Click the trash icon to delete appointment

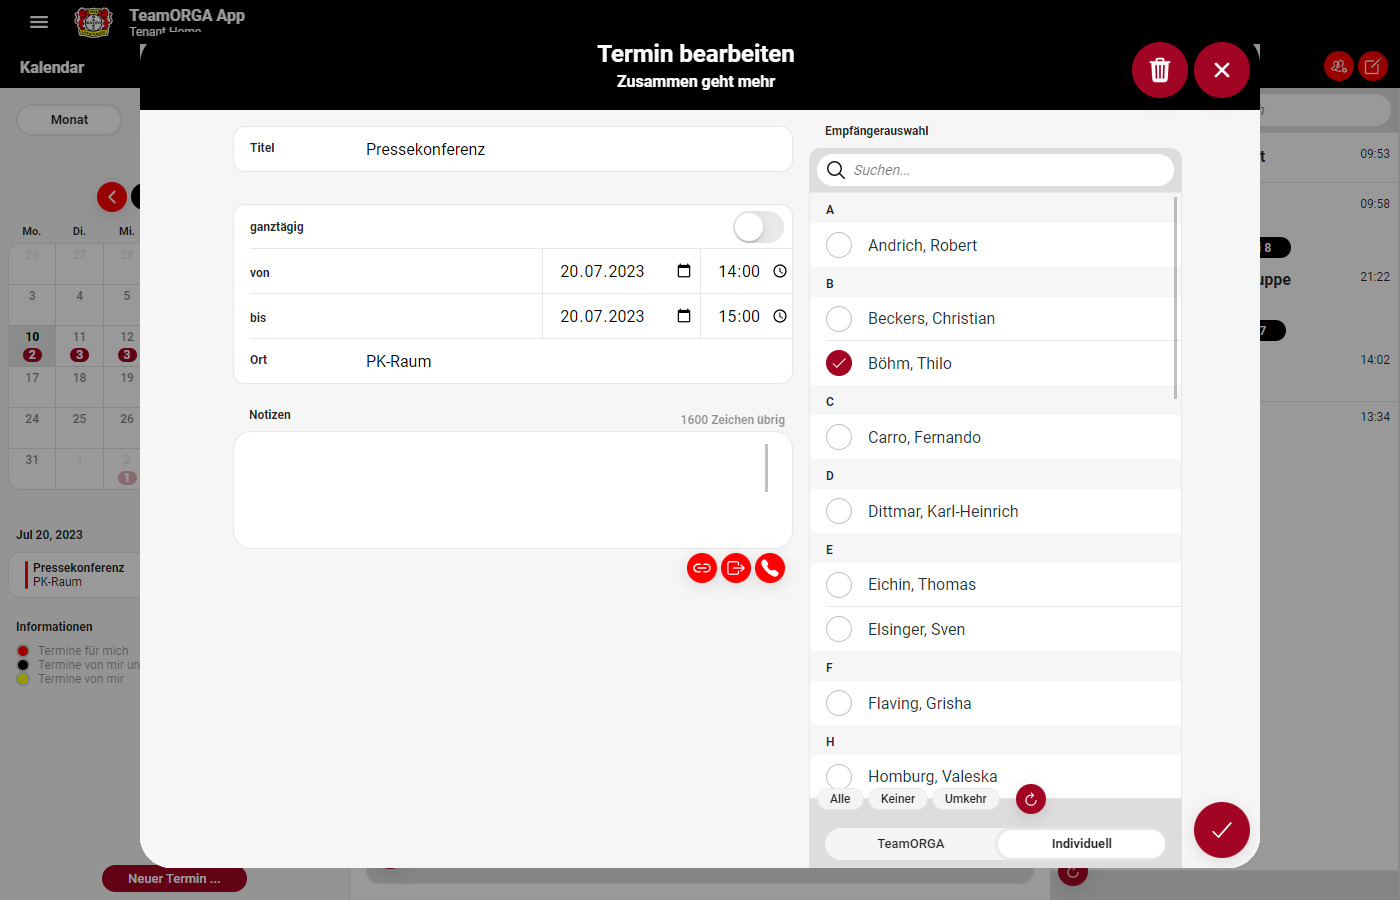click(1159, 70)
